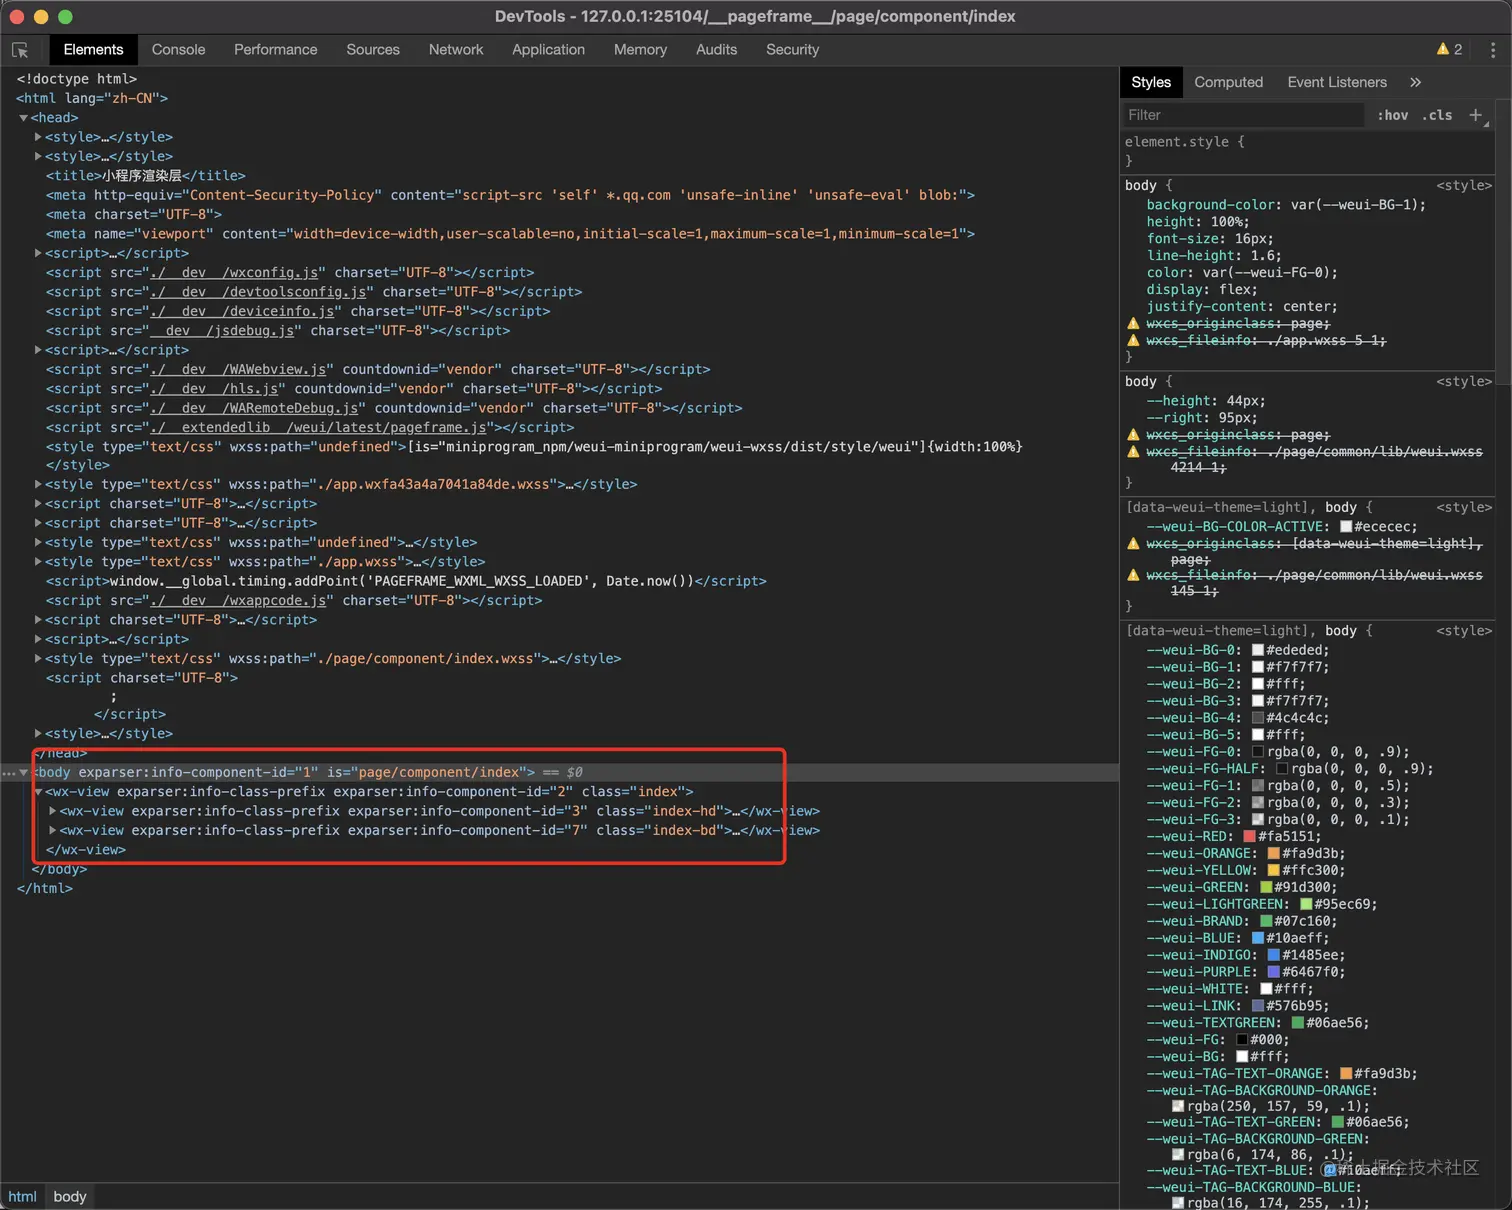Collapse the head element node
Image resolution: width=1512 pixels, height=1210 pixels.
[x=23, y=118]
